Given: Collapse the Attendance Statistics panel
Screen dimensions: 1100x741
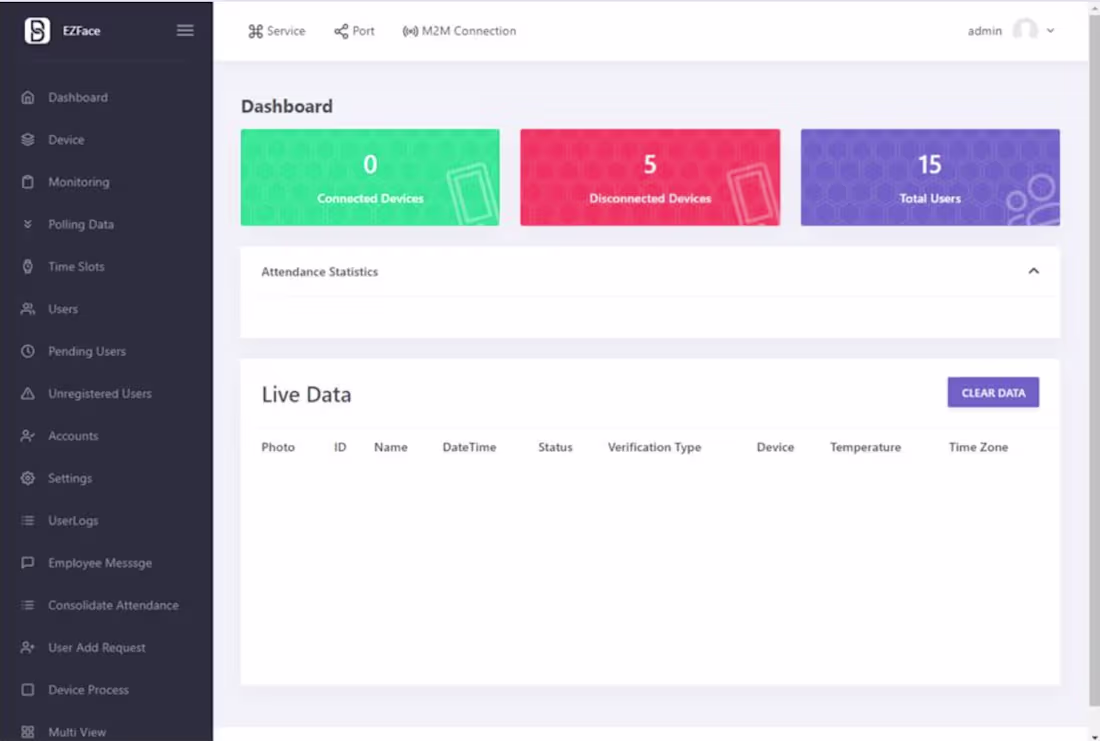Looking at the screenshot, I should (x=1033, y=270).
